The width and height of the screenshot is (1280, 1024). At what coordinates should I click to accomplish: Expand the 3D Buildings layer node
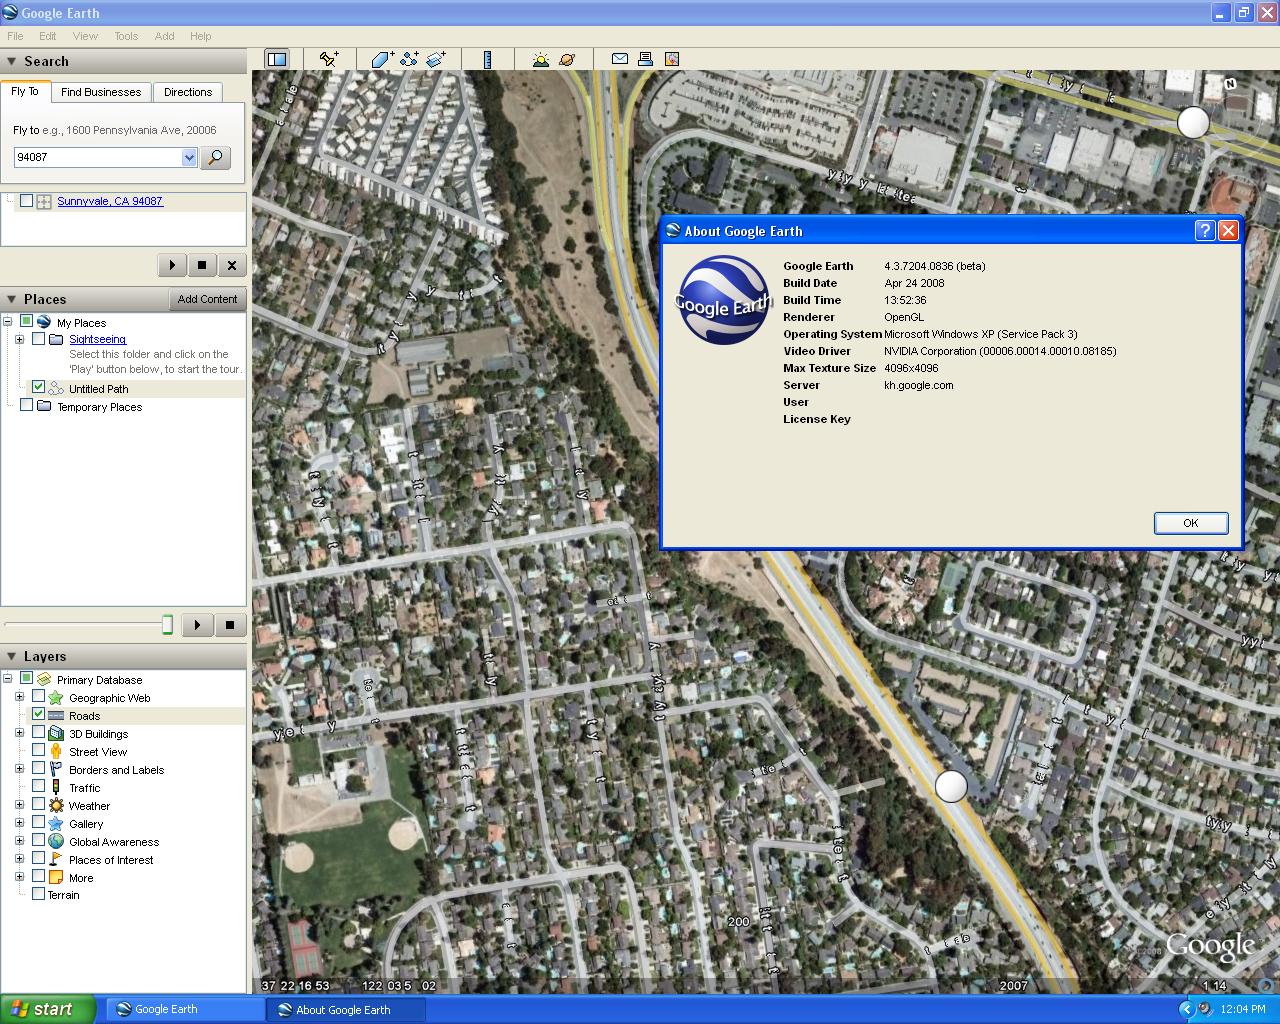tap(19, 733)
